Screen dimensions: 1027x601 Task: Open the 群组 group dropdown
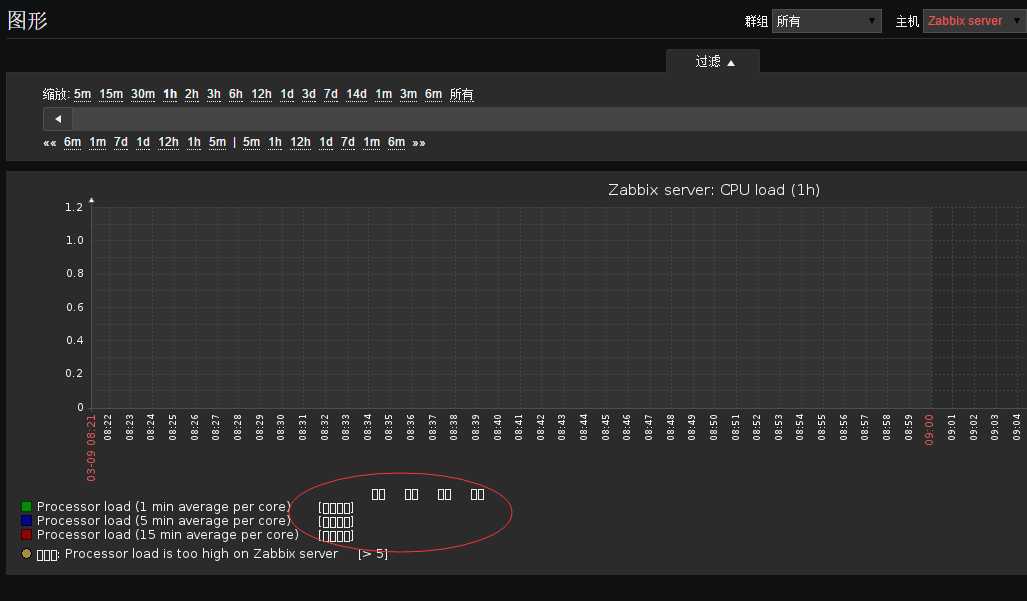(x=827, y=21)
